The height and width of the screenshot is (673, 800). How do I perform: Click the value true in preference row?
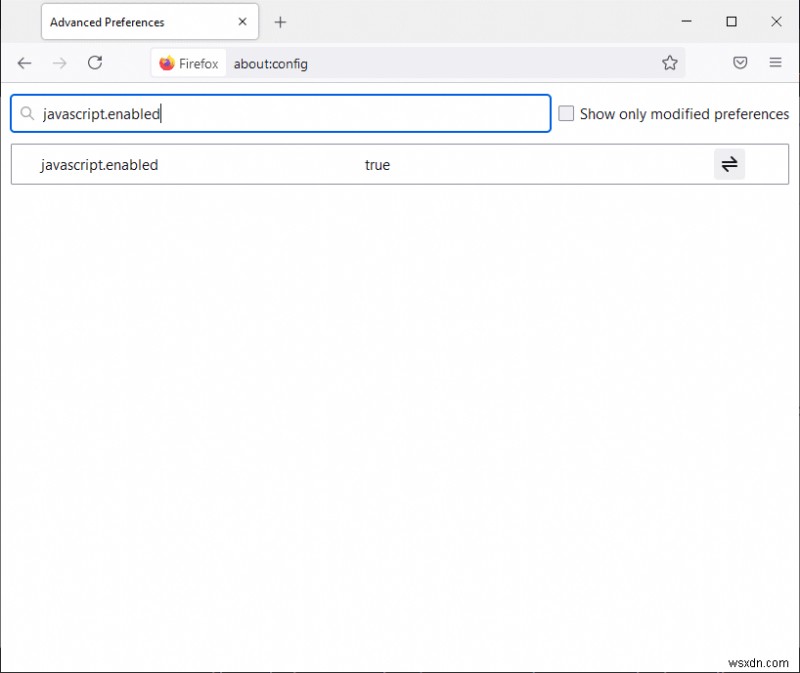click(377, 165)
